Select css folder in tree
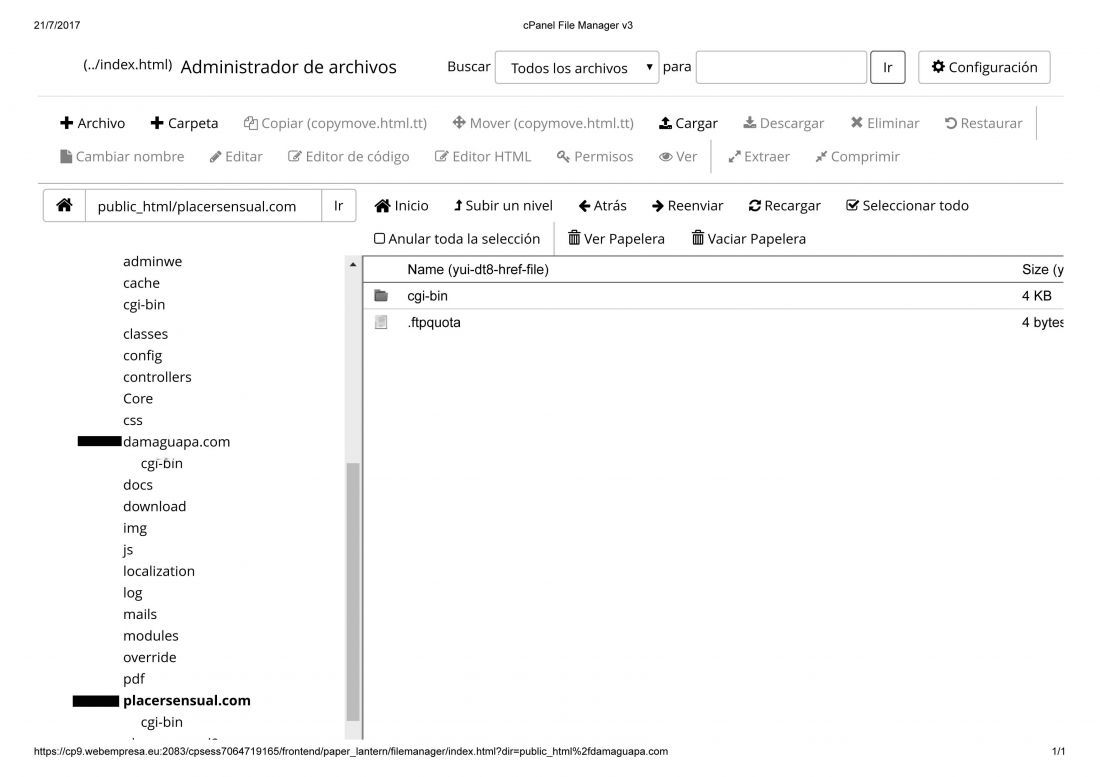This screenshot has height=777, width=1100. 133,420
